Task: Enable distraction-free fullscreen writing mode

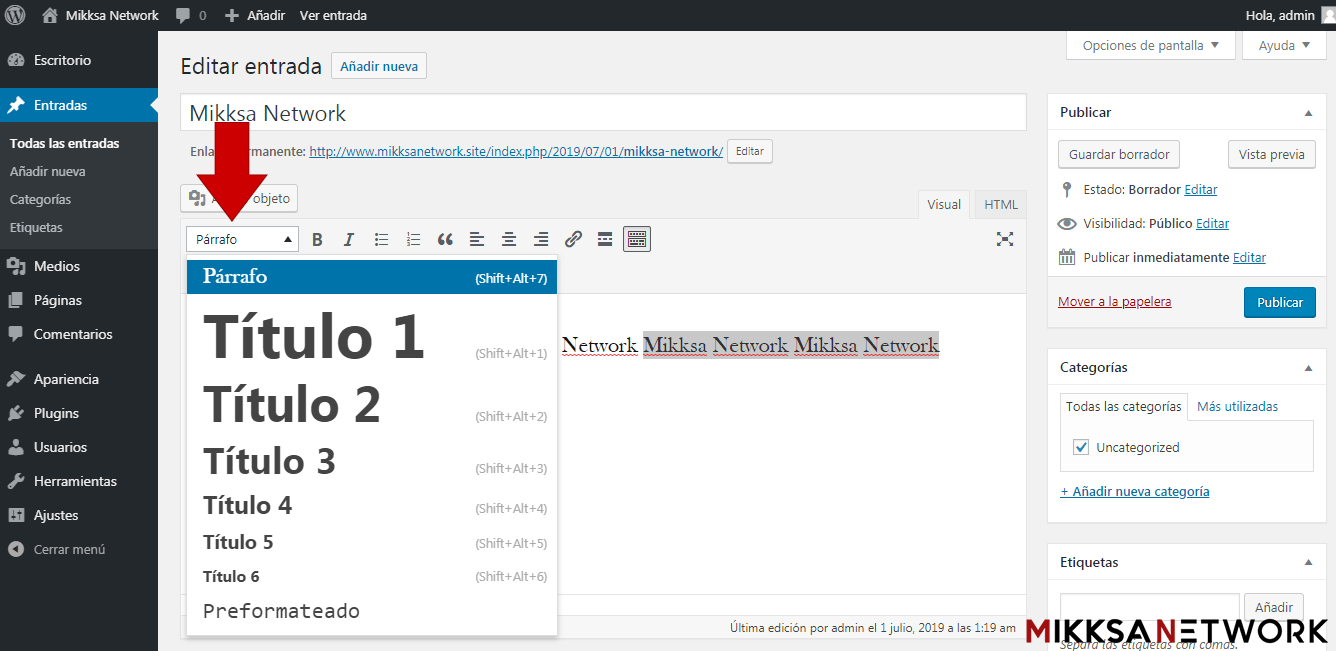Action: point(1005,239)
